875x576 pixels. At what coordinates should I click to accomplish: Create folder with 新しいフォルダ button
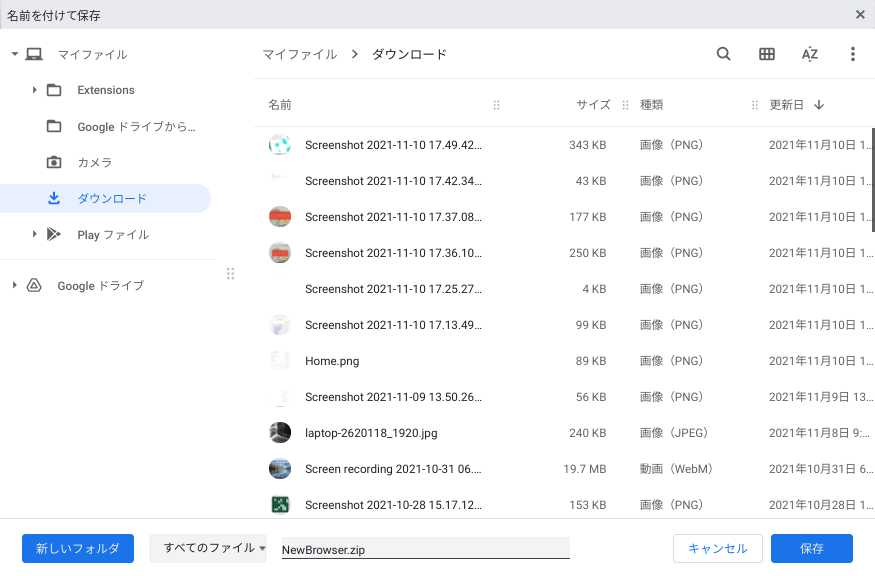tap(78, 548)
